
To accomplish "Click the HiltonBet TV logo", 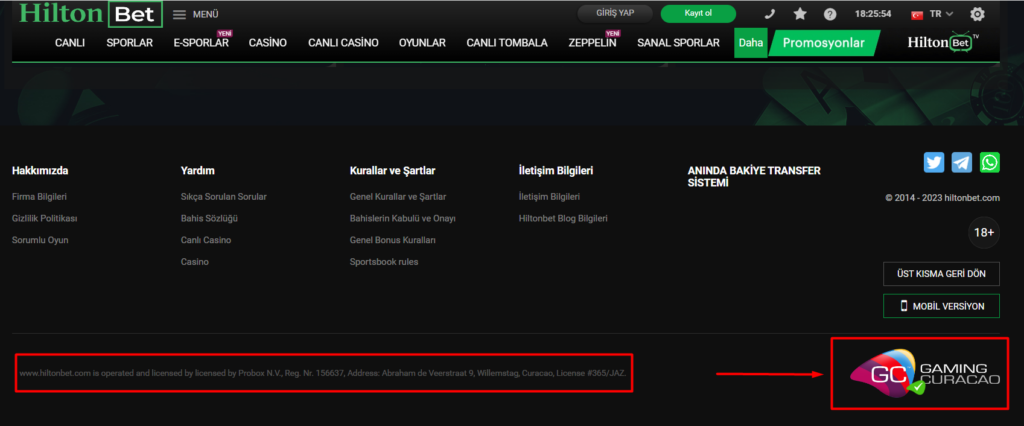I will point(944,42).
